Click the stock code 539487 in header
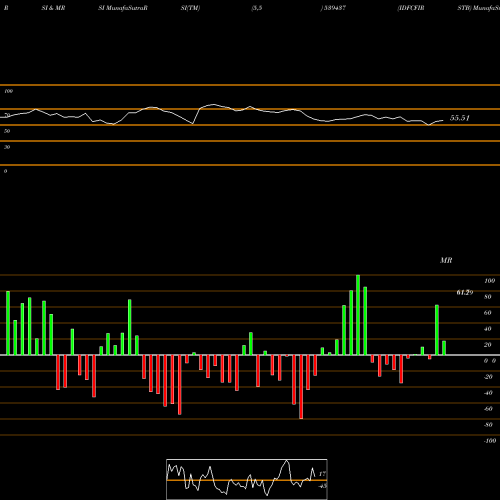 point(335,8)
